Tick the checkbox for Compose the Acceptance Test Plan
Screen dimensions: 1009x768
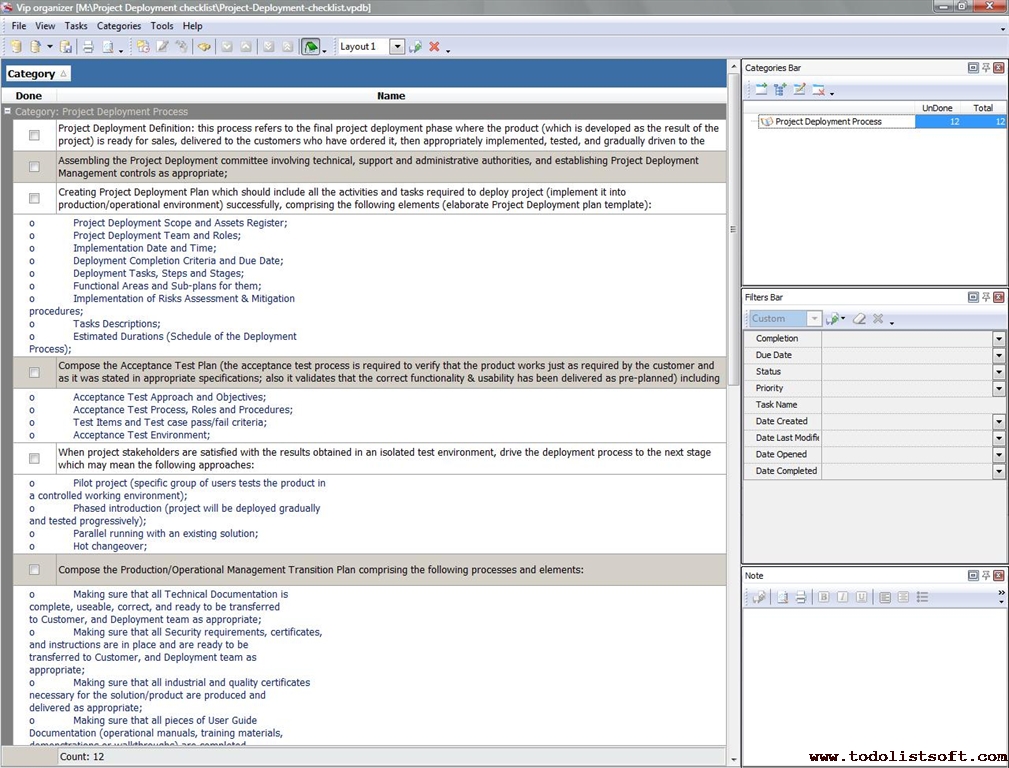pos(34,372)
